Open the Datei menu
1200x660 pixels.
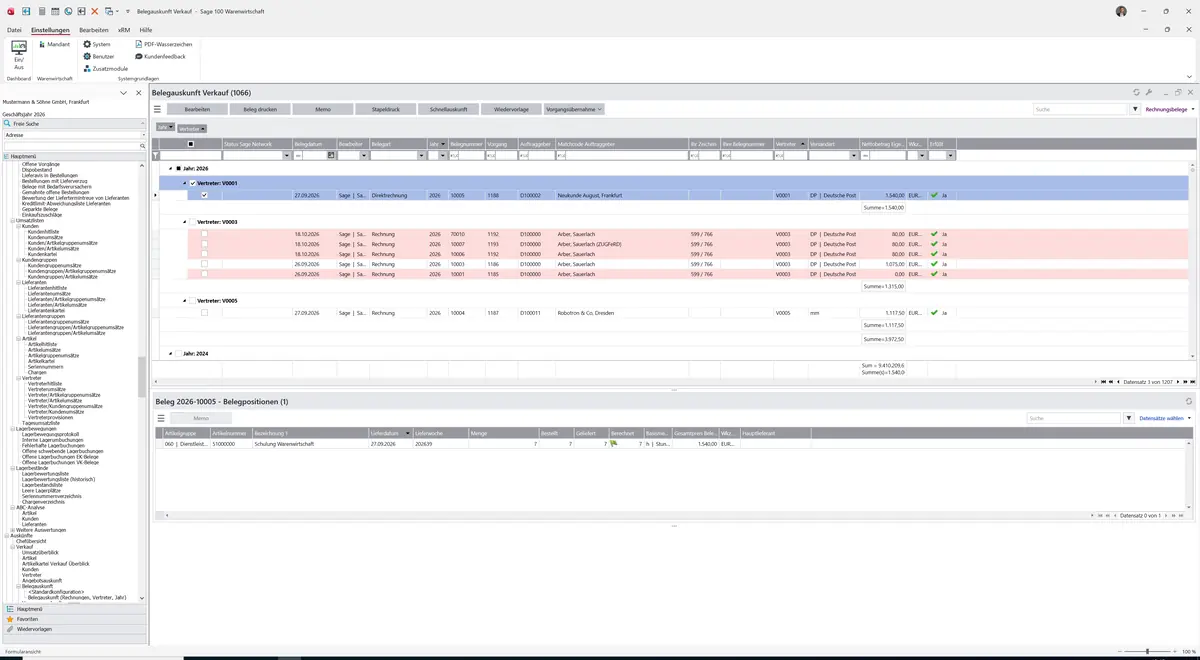pyautogui.click(x=14, y=30)
